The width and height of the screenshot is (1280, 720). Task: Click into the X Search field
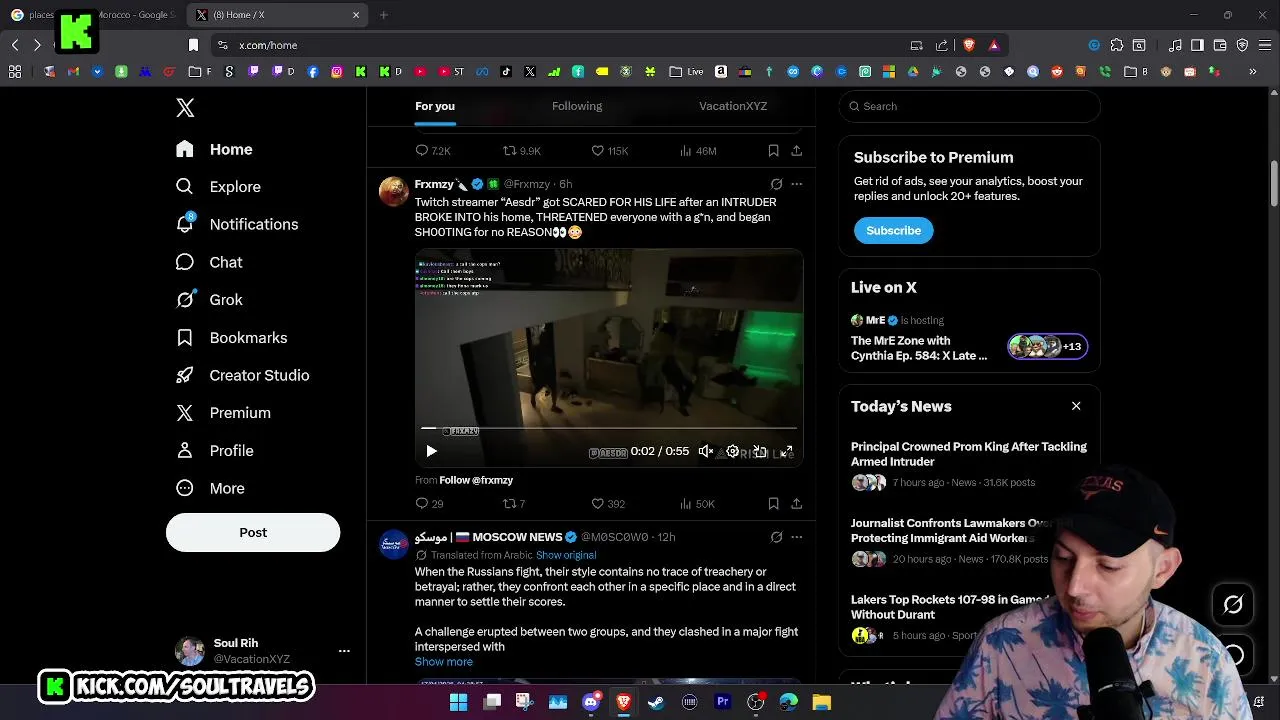coord(969,106)
